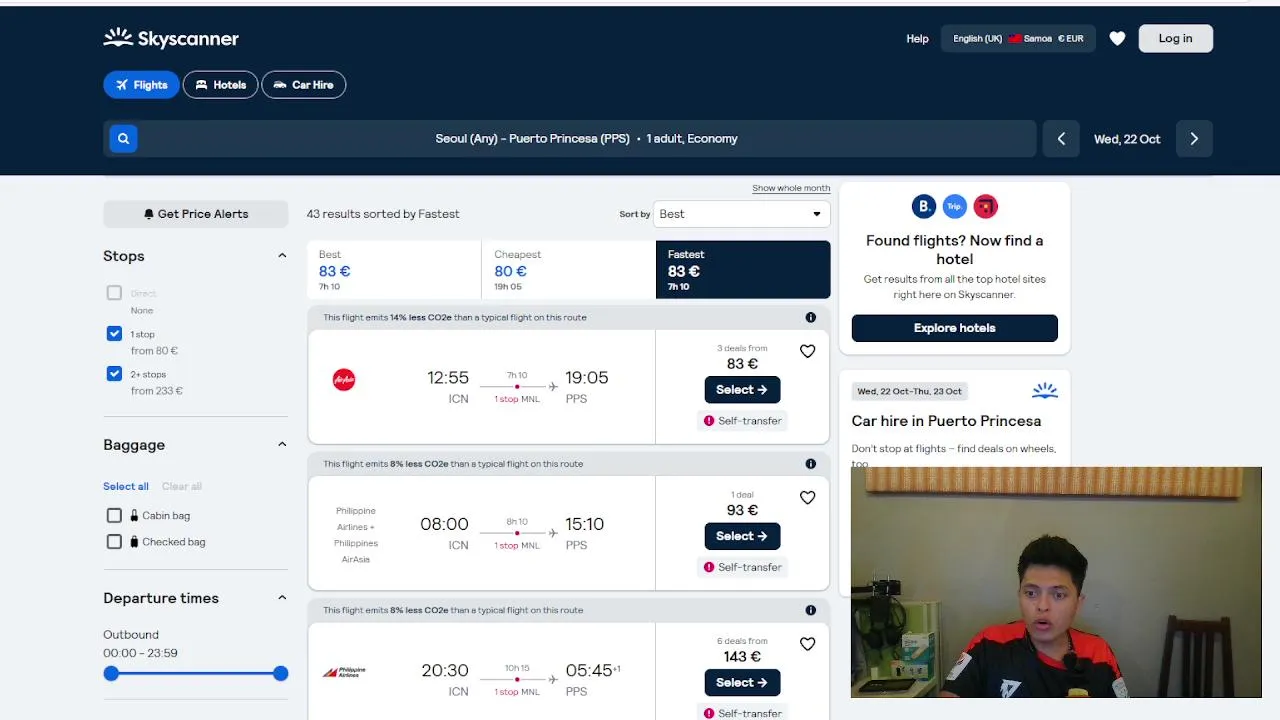Save the 93 € flight with heart icon
This screenshot has height=720, width=1280.
pos(807,497)
